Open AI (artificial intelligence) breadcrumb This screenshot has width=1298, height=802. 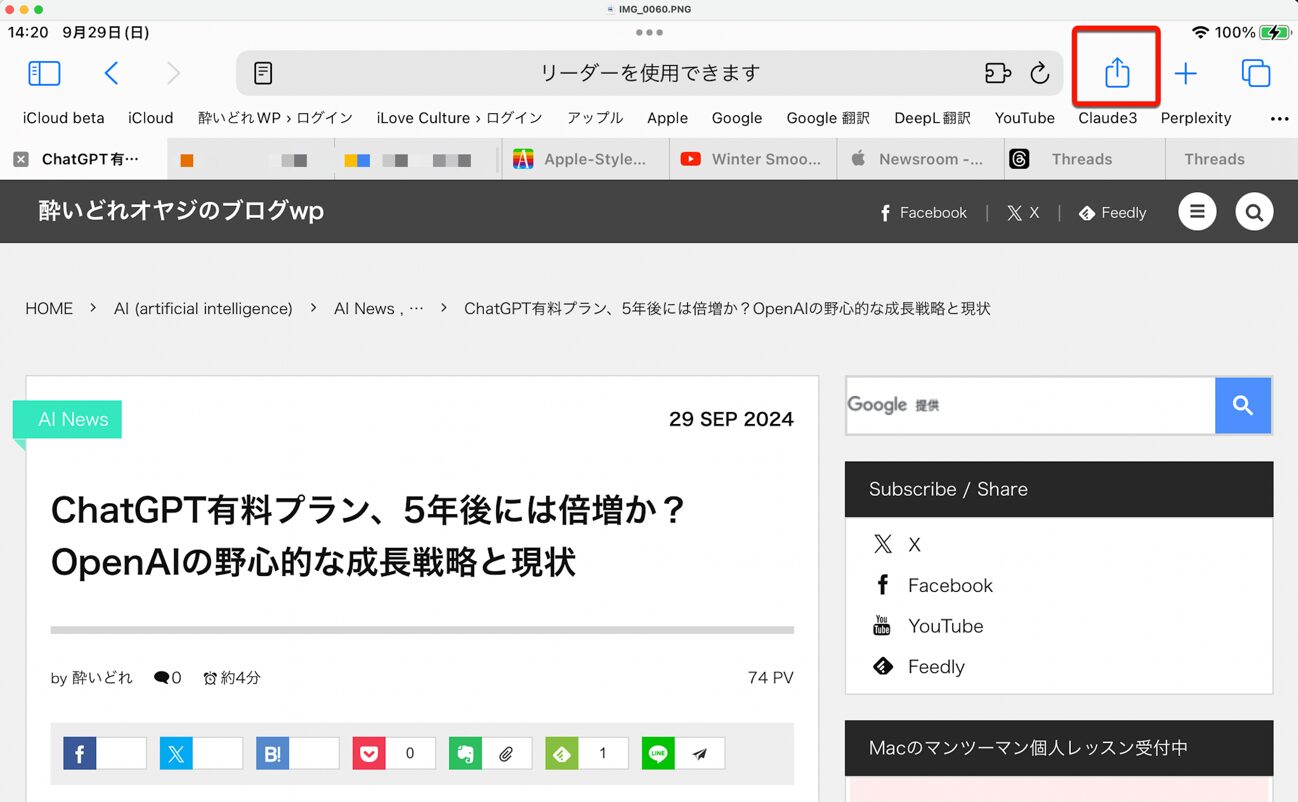point(203,309)
